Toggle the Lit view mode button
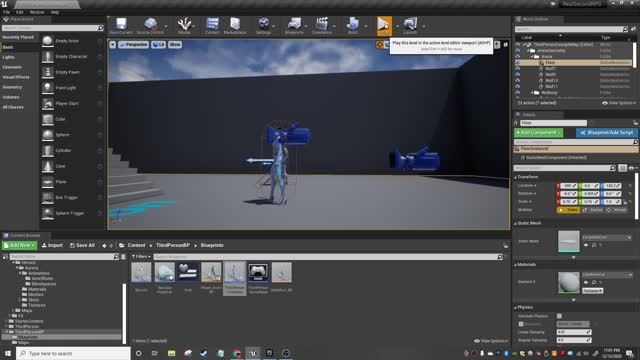 [158, 44]
